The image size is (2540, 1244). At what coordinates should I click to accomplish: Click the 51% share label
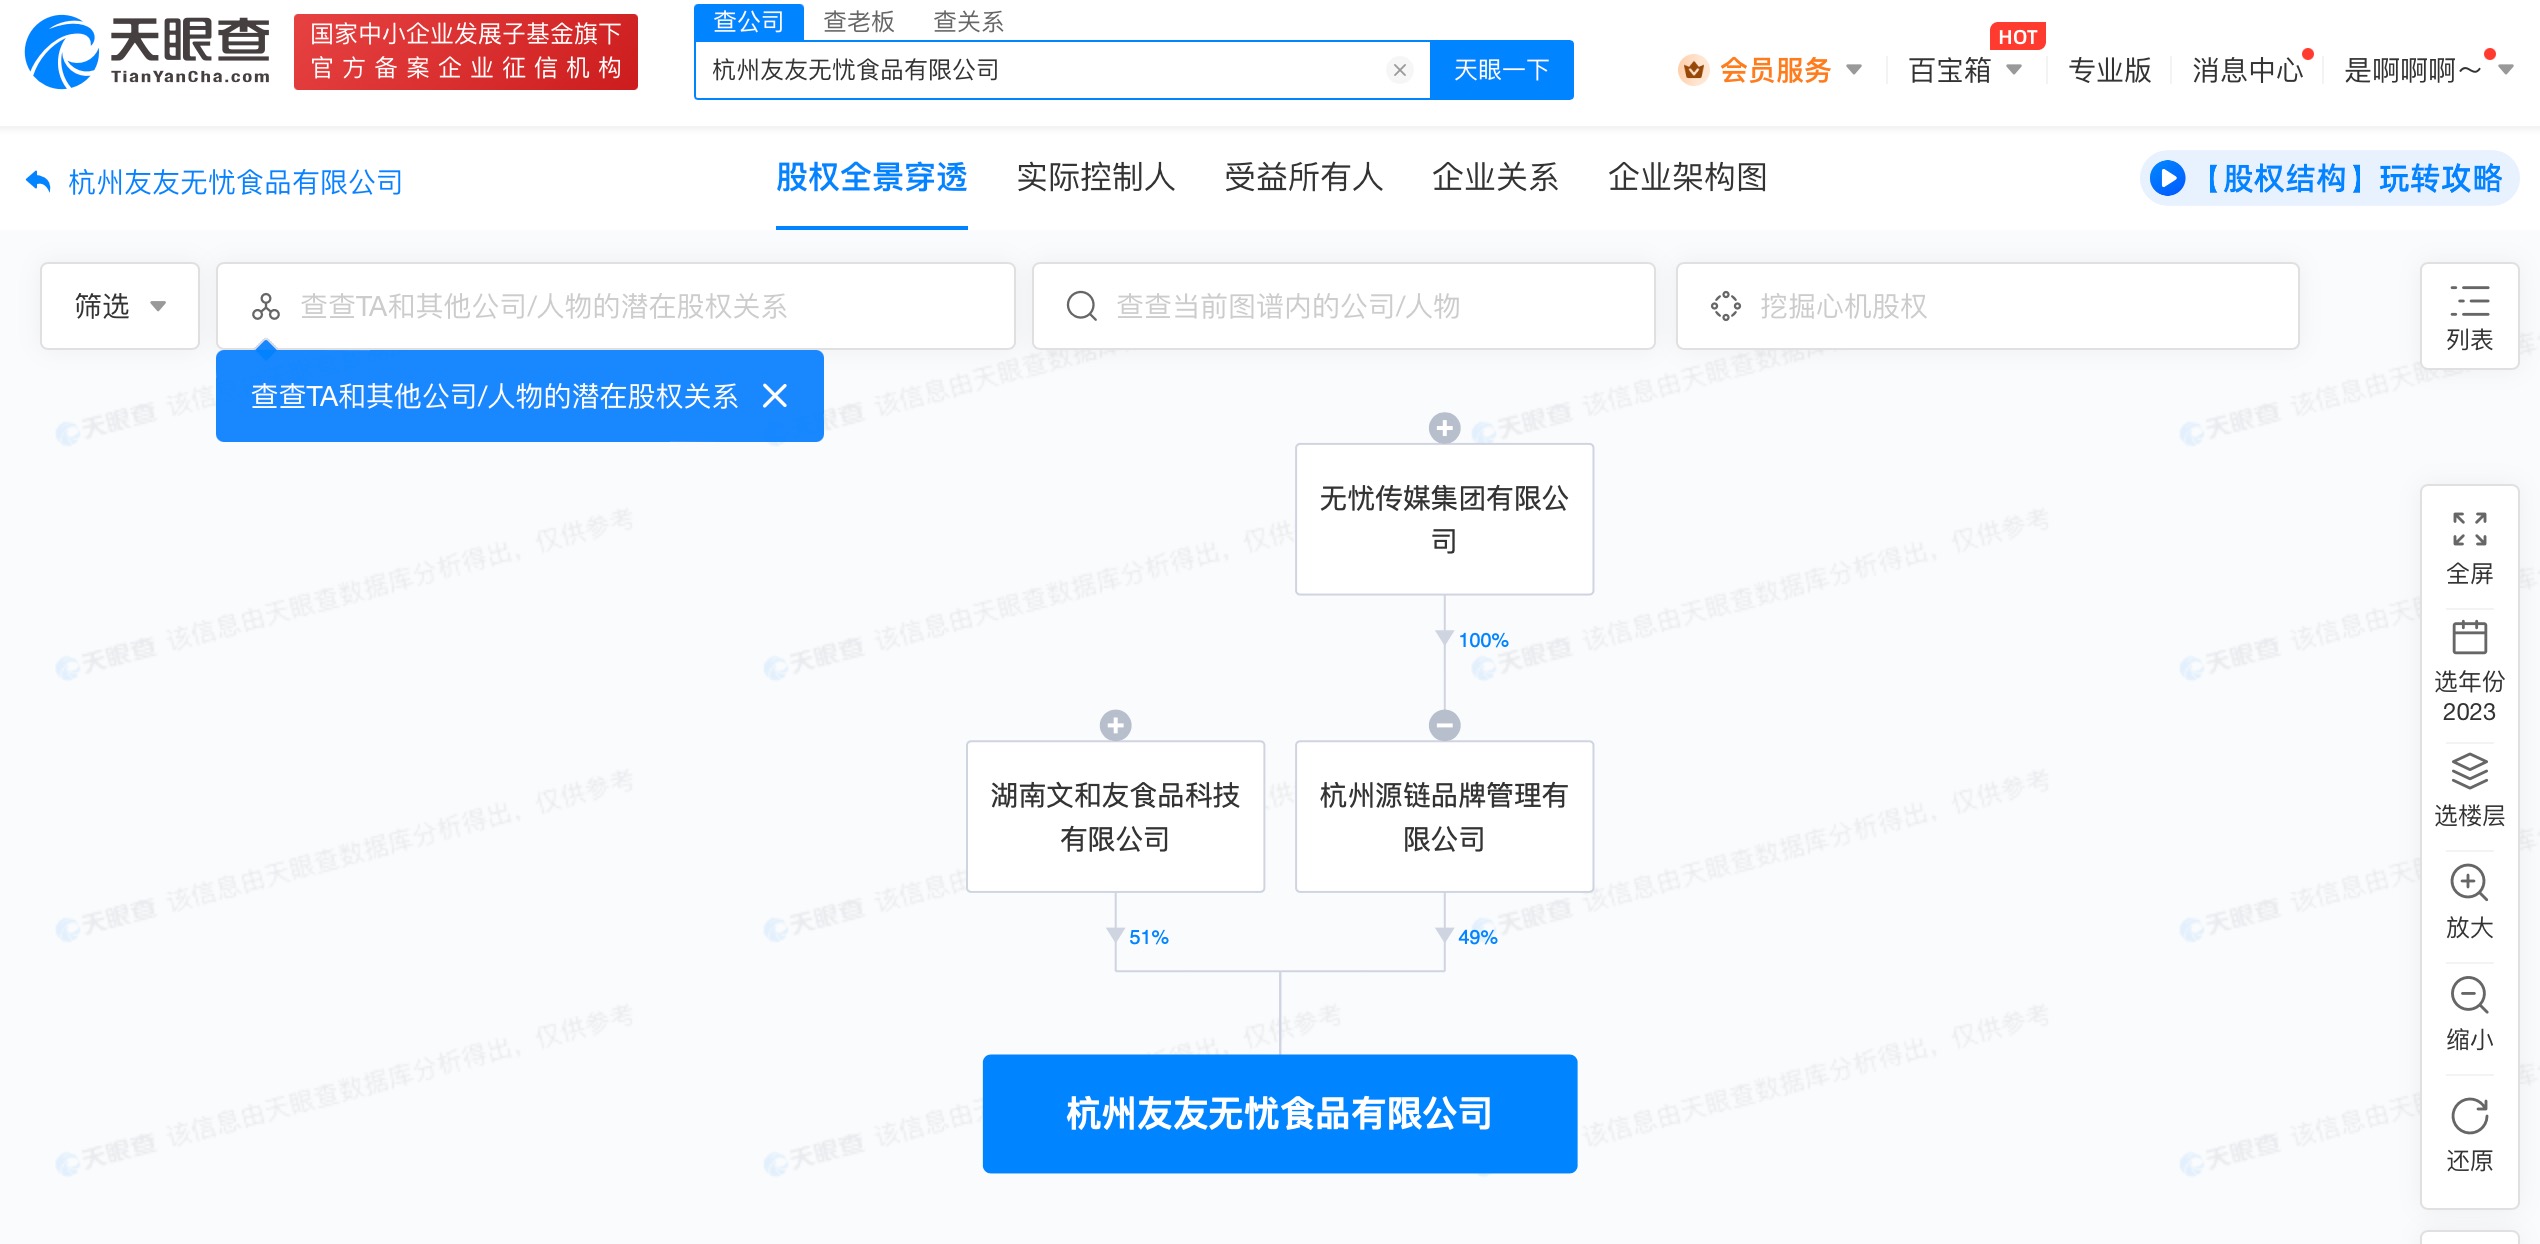click(1148, 937)
